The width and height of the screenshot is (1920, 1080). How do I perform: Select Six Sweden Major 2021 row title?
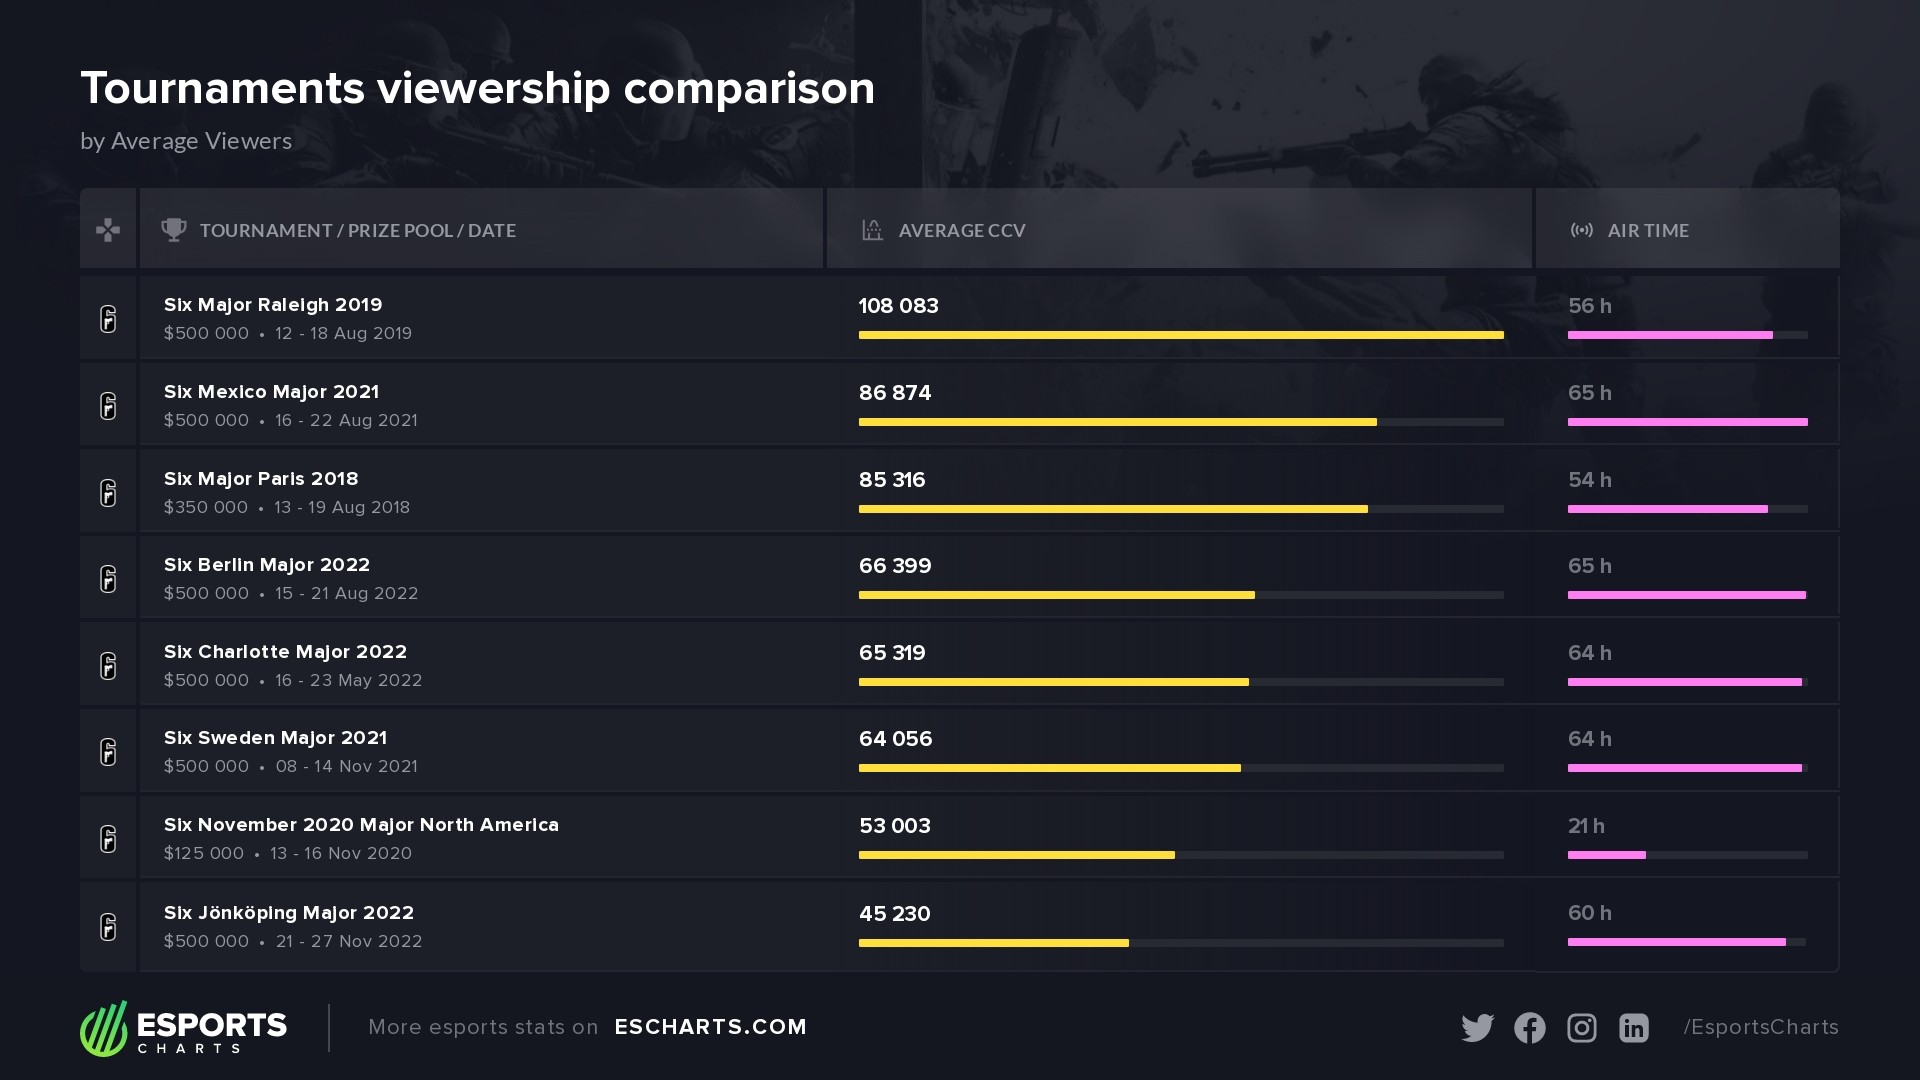click(x=275, y=738)
